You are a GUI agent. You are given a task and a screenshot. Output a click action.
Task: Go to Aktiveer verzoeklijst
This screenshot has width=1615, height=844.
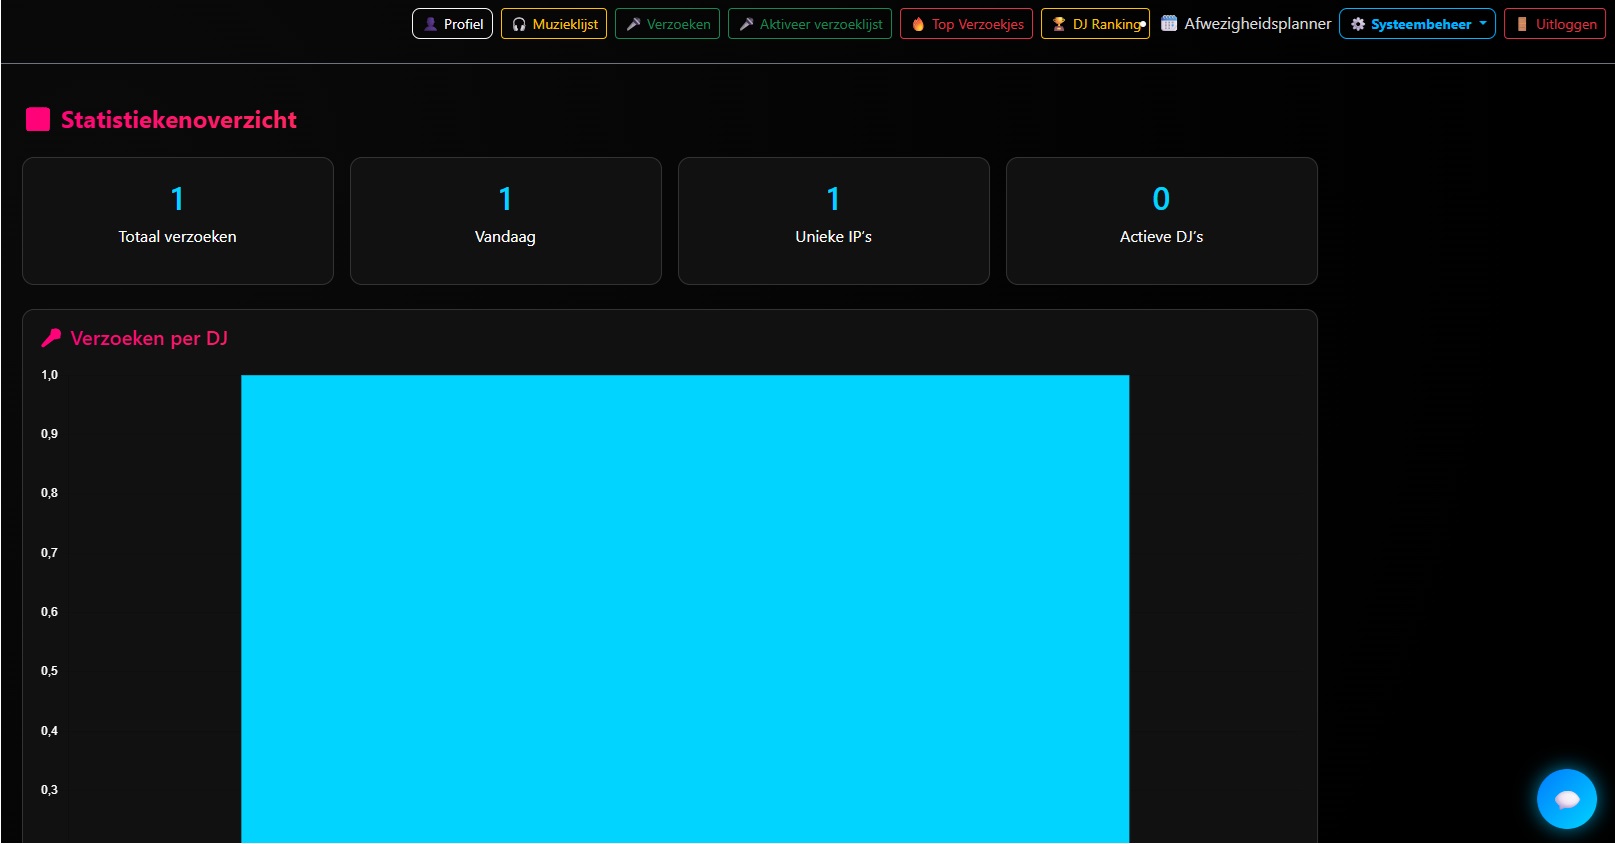pyautogui.click(x=820, y=24)
